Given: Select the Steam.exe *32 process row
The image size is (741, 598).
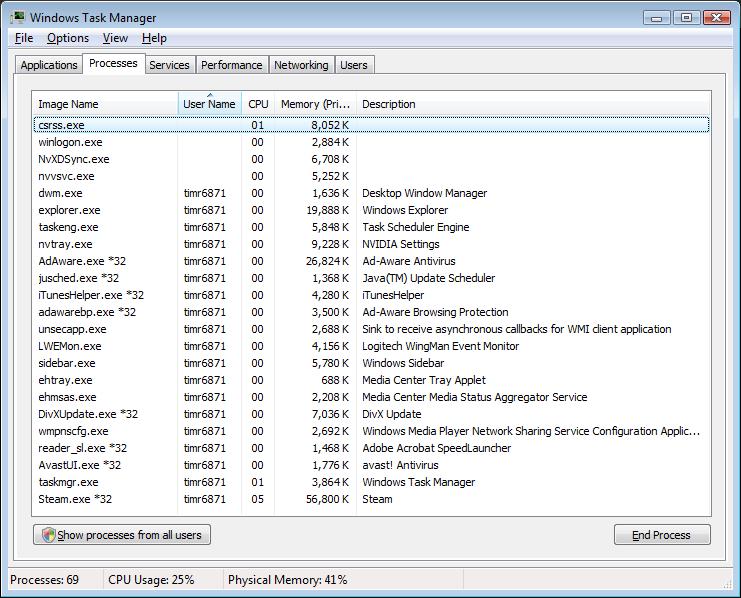Looking at the screenshot, I should pos(75,499).
